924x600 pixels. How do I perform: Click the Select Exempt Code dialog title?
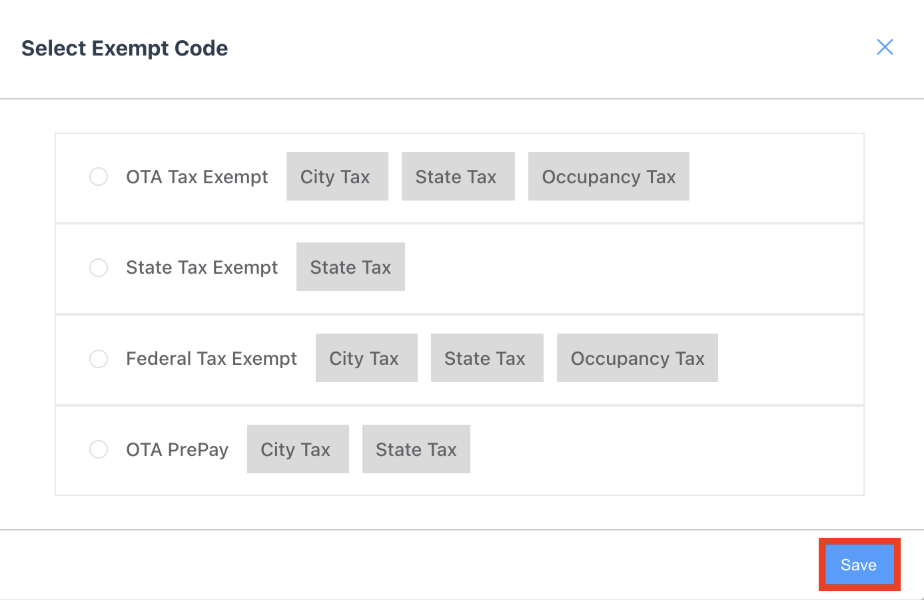pyautogui.click(x=124, y=48)
